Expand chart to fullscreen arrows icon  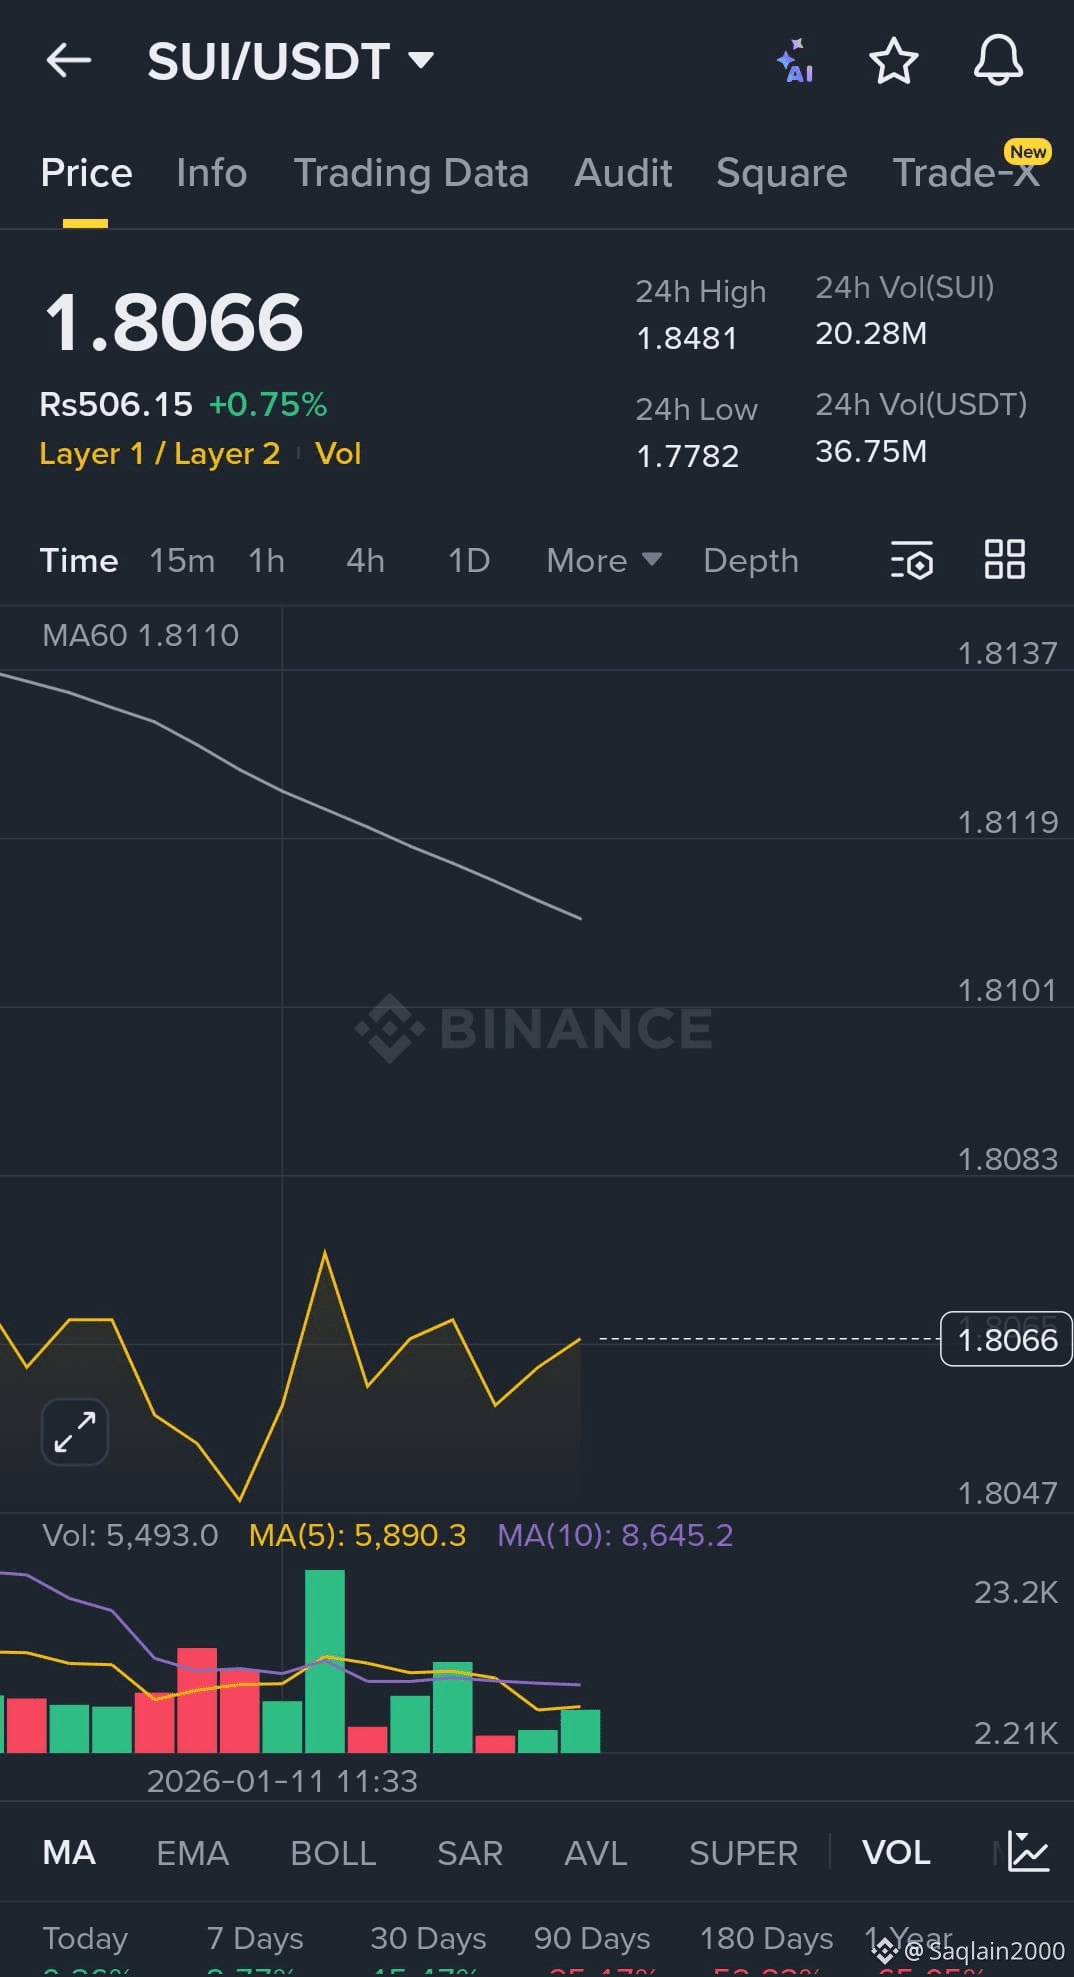[75, 1431]
